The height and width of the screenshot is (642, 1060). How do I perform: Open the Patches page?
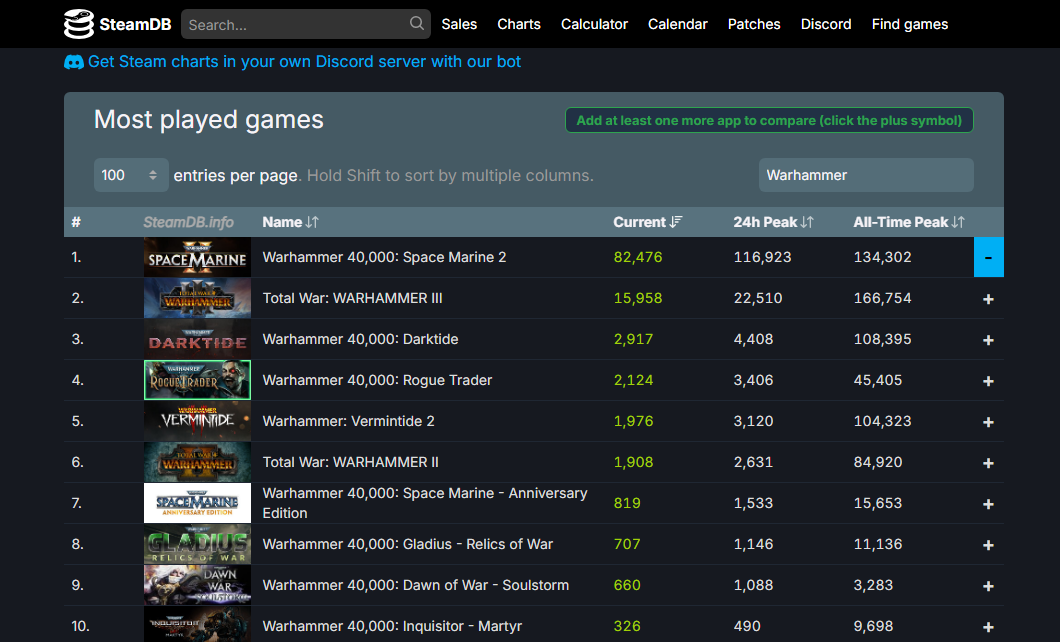pos(754,24)
